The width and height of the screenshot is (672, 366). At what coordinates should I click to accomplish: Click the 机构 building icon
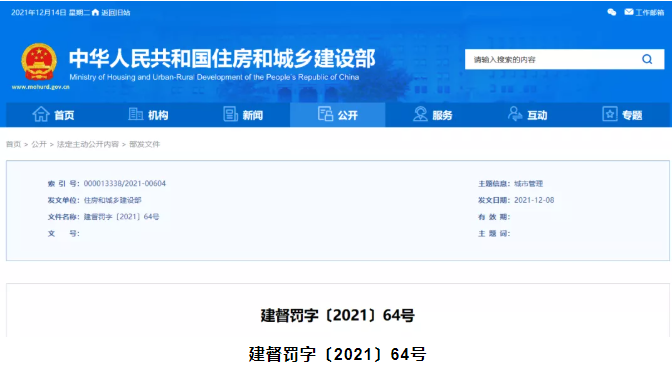point(135,114)
